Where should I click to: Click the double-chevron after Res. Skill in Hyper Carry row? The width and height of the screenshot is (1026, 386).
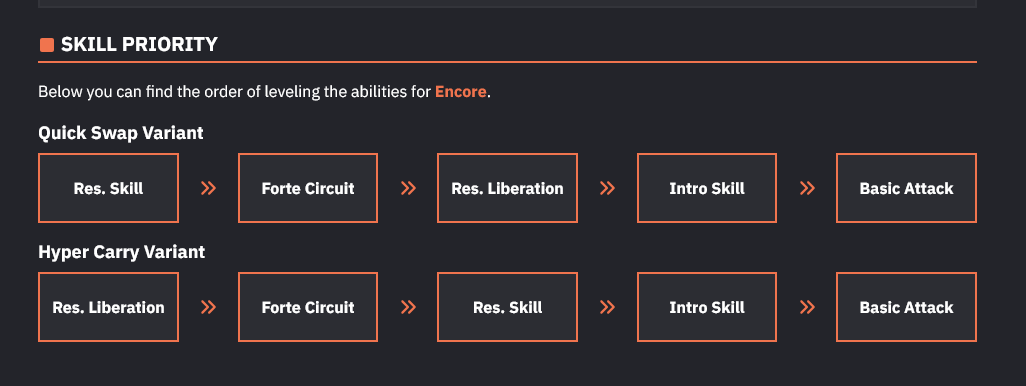point(607,307)
